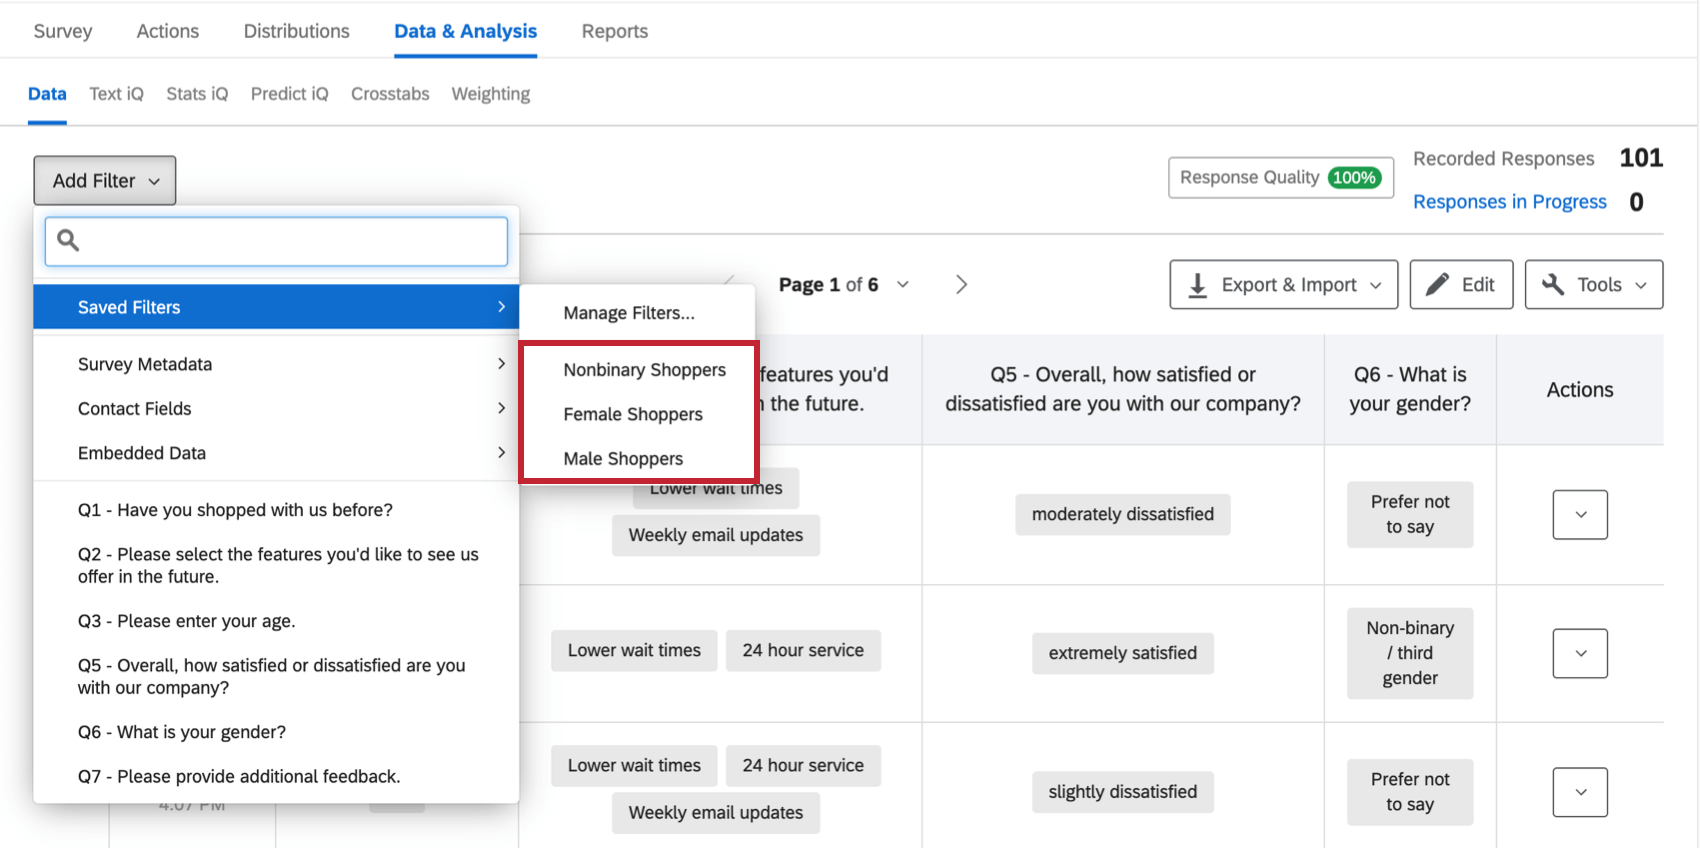Click the search magnifier icon in filter box

[x=68, y=240]
